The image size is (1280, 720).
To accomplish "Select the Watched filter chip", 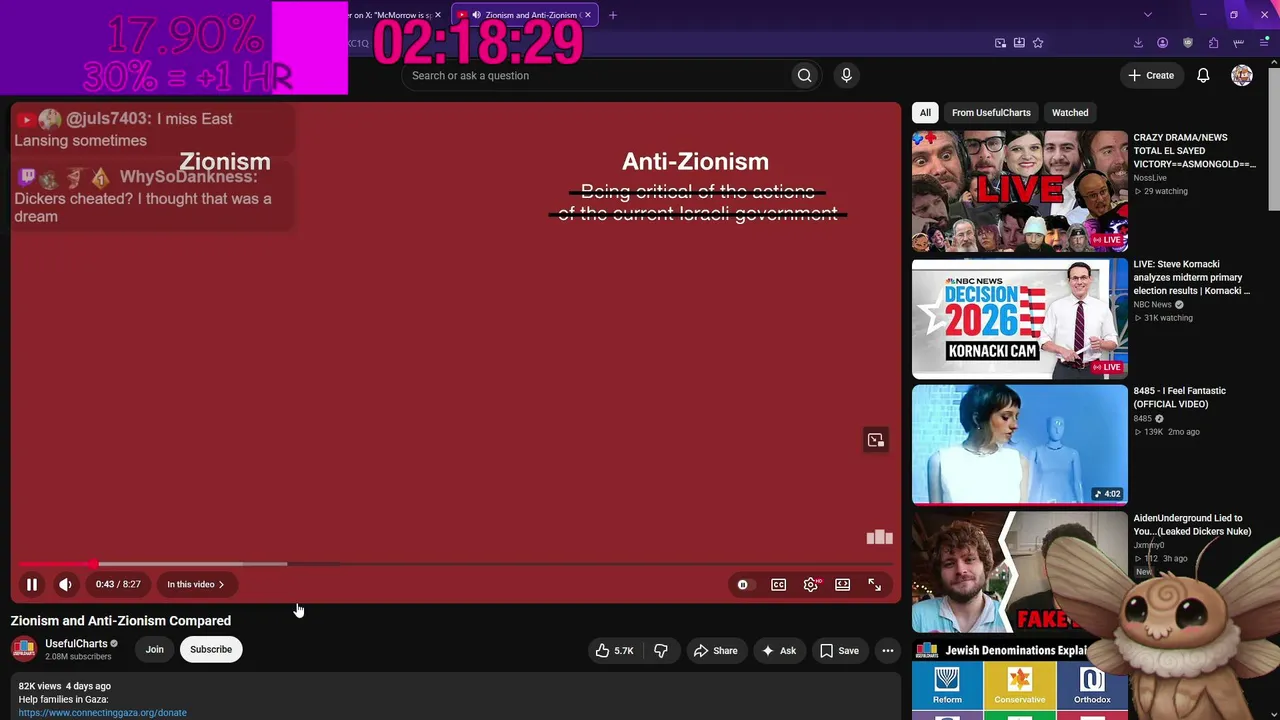I will [1070, 113].
